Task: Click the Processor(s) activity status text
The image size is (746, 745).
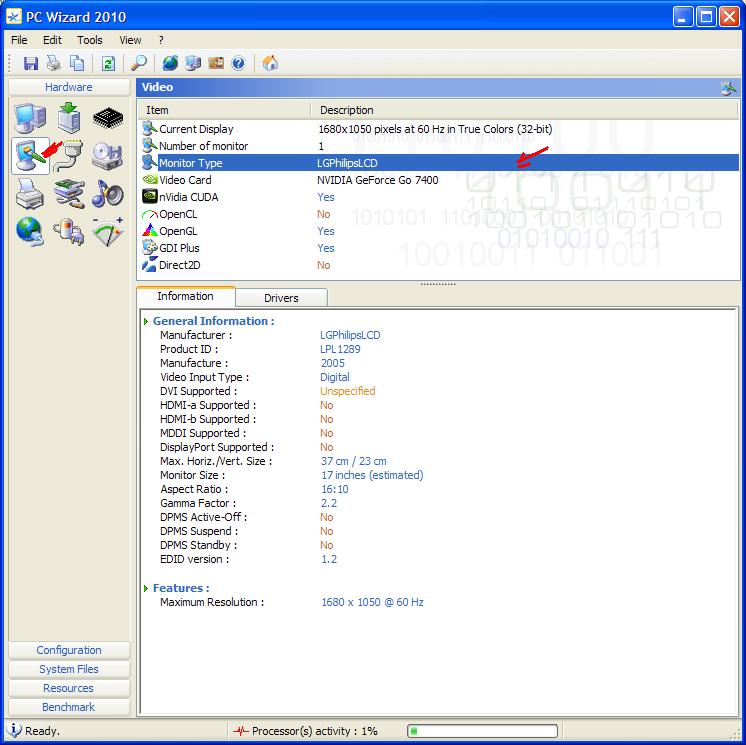Action: coord(314,731)
